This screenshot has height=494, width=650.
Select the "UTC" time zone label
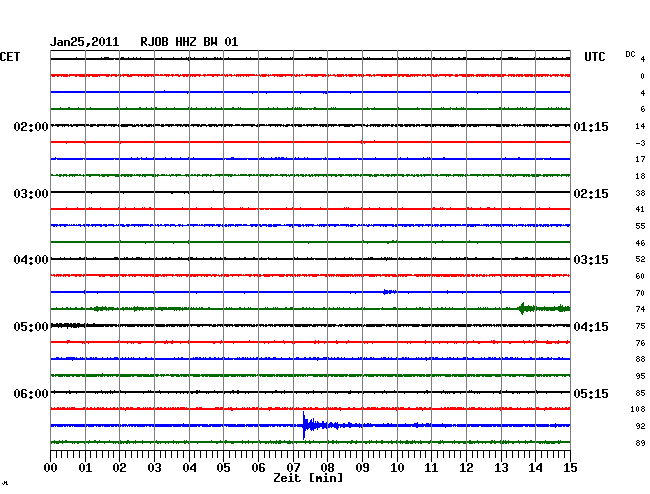pyautogui.click(x=594, y=57)
